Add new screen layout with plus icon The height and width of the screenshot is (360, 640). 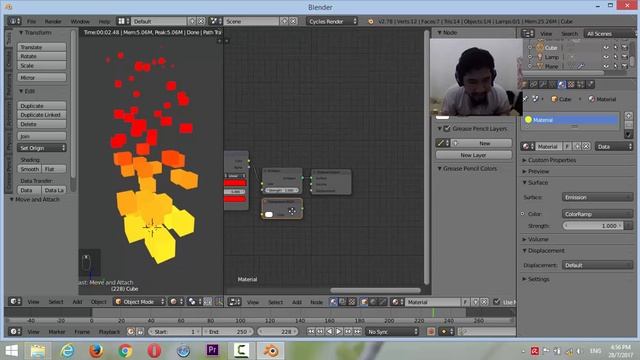[192, 21]
